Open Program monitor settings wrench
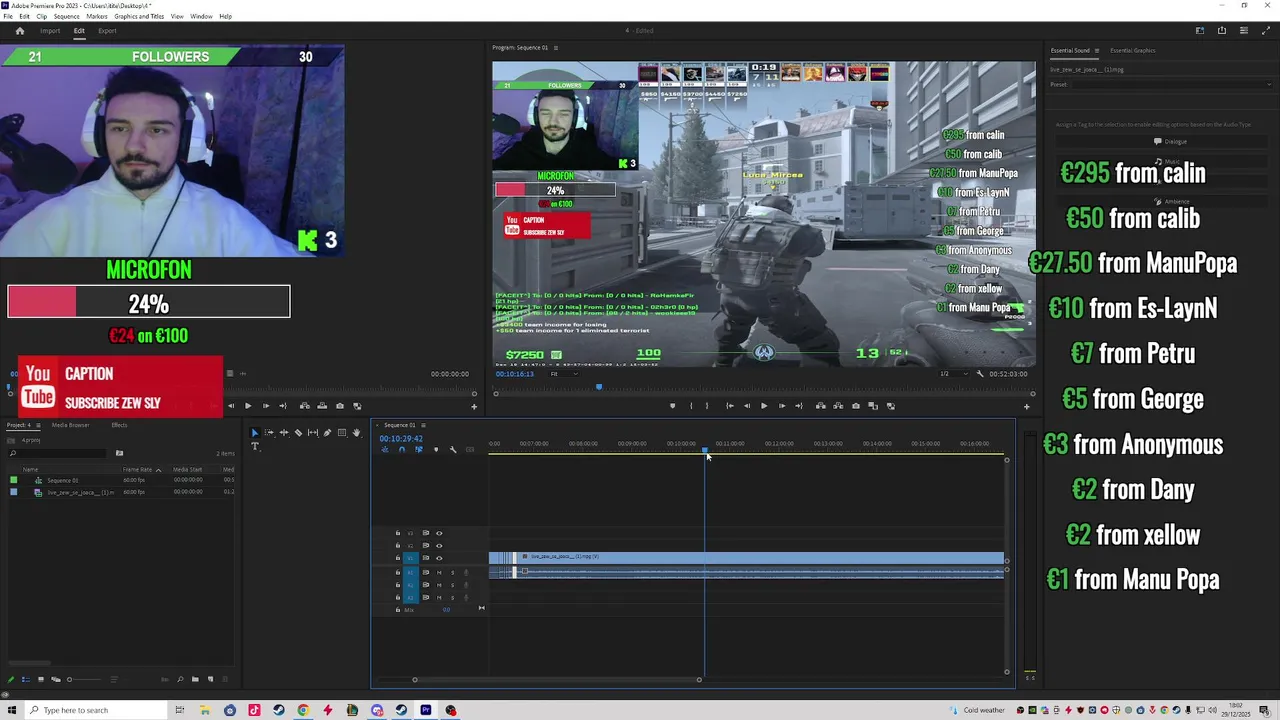 click(x=980, y=374)
